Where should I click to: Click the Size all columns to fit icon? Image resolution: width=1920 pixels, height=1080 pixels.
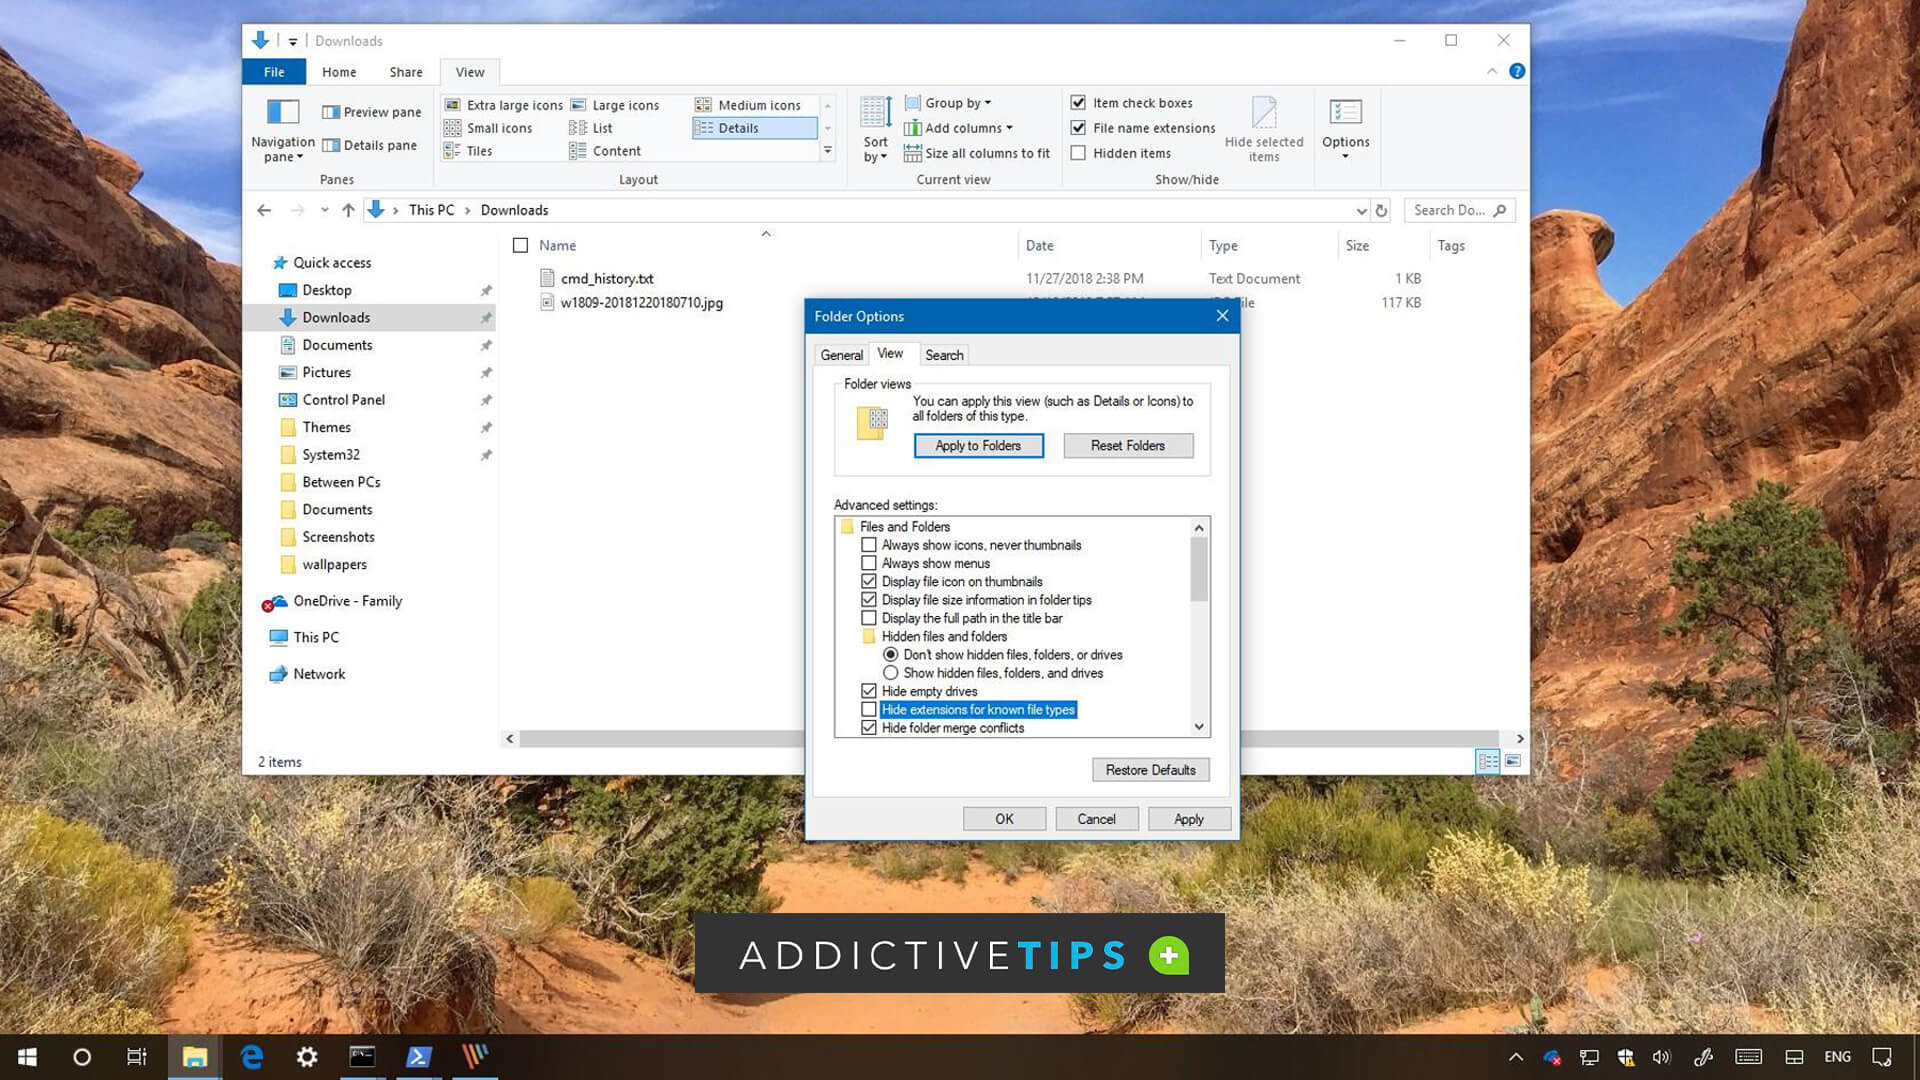[912, 153]
